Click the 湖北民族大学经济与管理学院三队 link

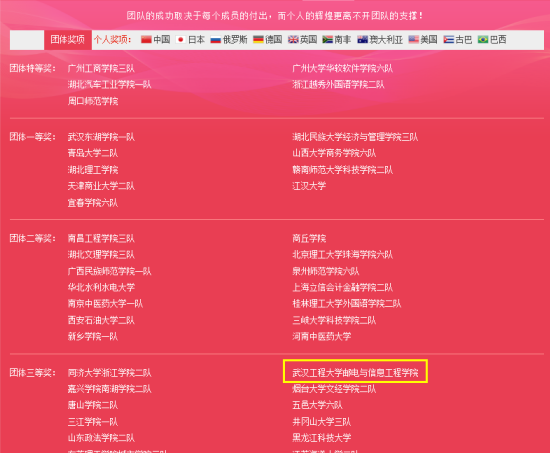click(355, 137)
